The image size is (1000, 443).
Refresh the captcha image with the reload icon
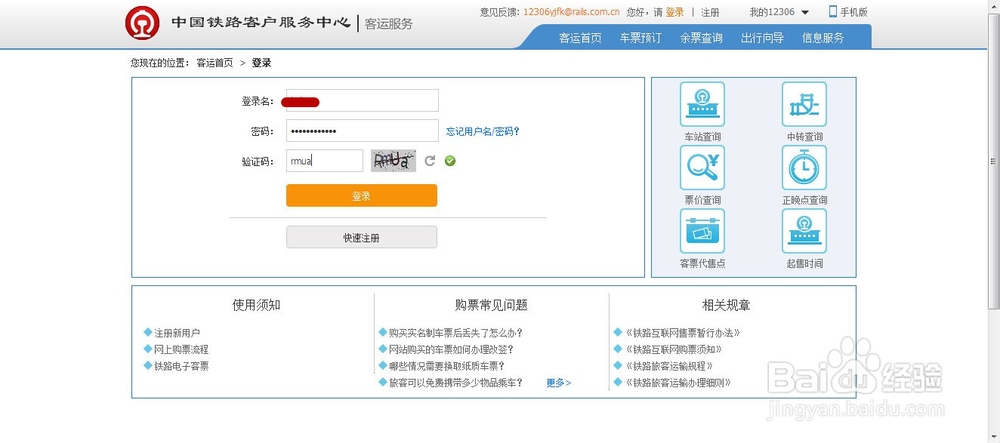click(430, 161)
